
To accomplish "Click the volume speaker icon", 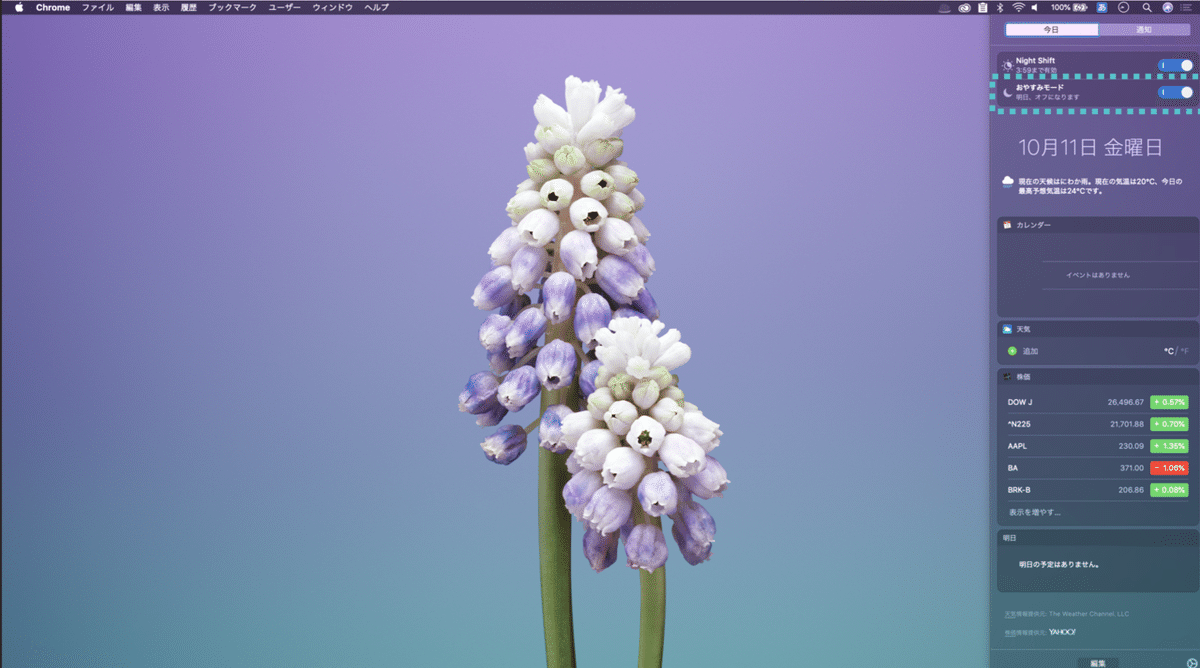I will (x=1036, y=7).
